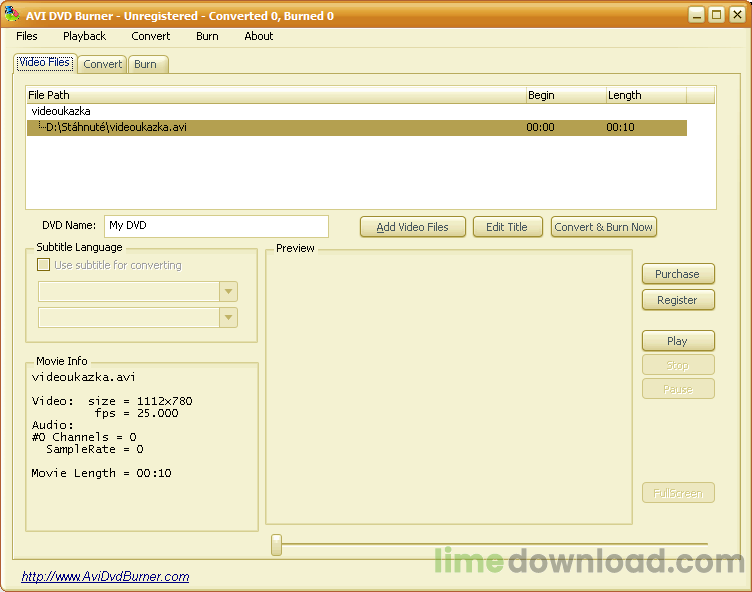Switch to the Convert tab

[102, 64]
